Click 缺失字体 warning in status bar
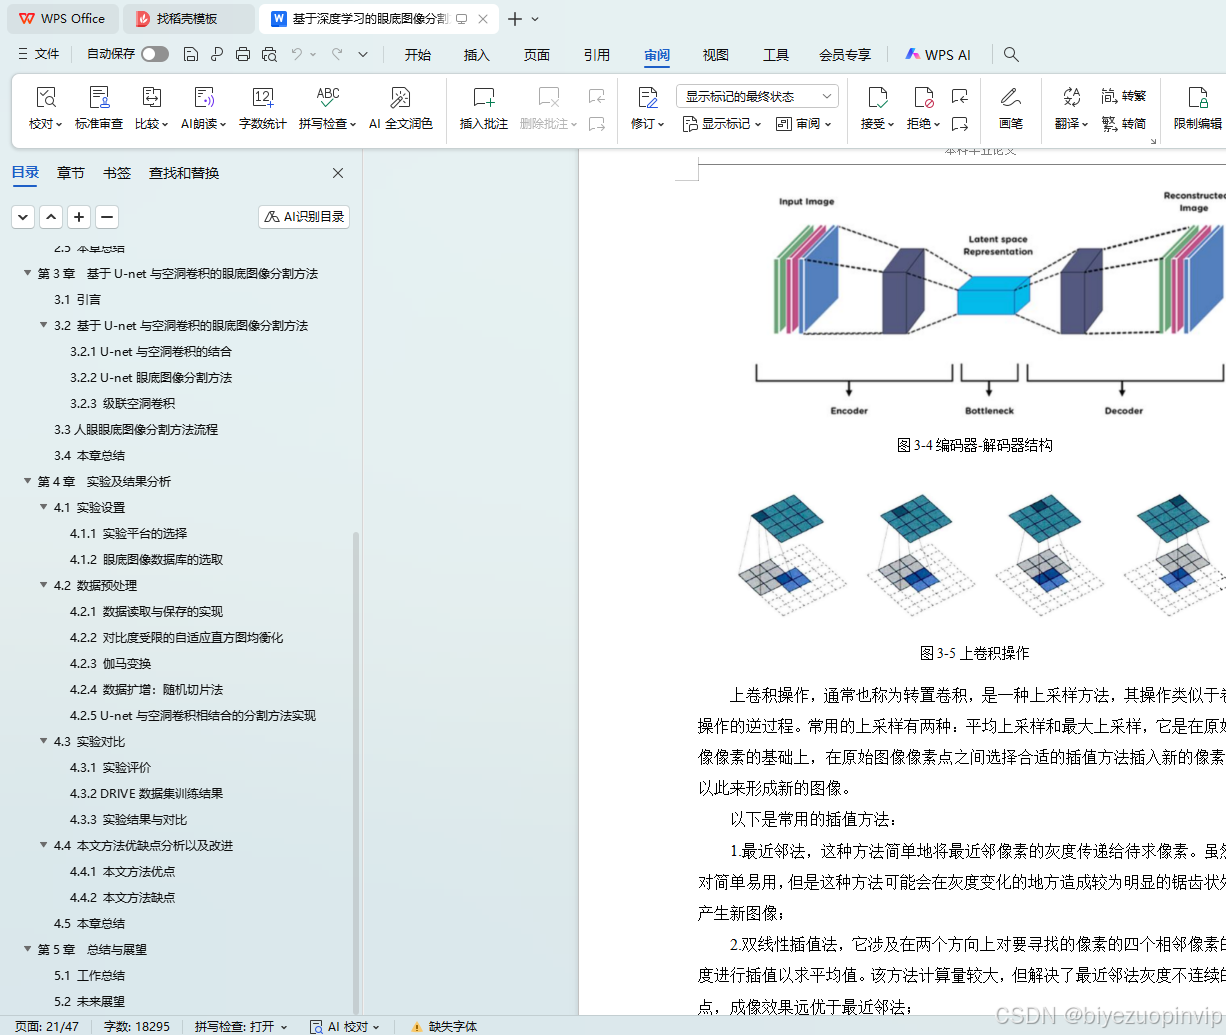The height and width of the screenshot is (1035, 1226). 444,1026
